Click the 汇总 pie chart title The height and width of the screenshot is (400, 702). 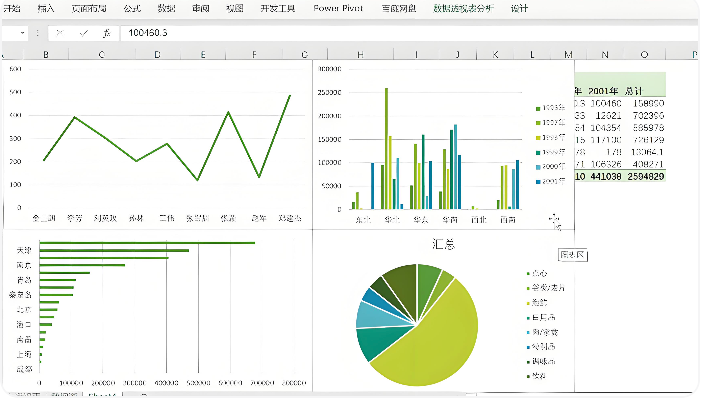click(445, 244)
